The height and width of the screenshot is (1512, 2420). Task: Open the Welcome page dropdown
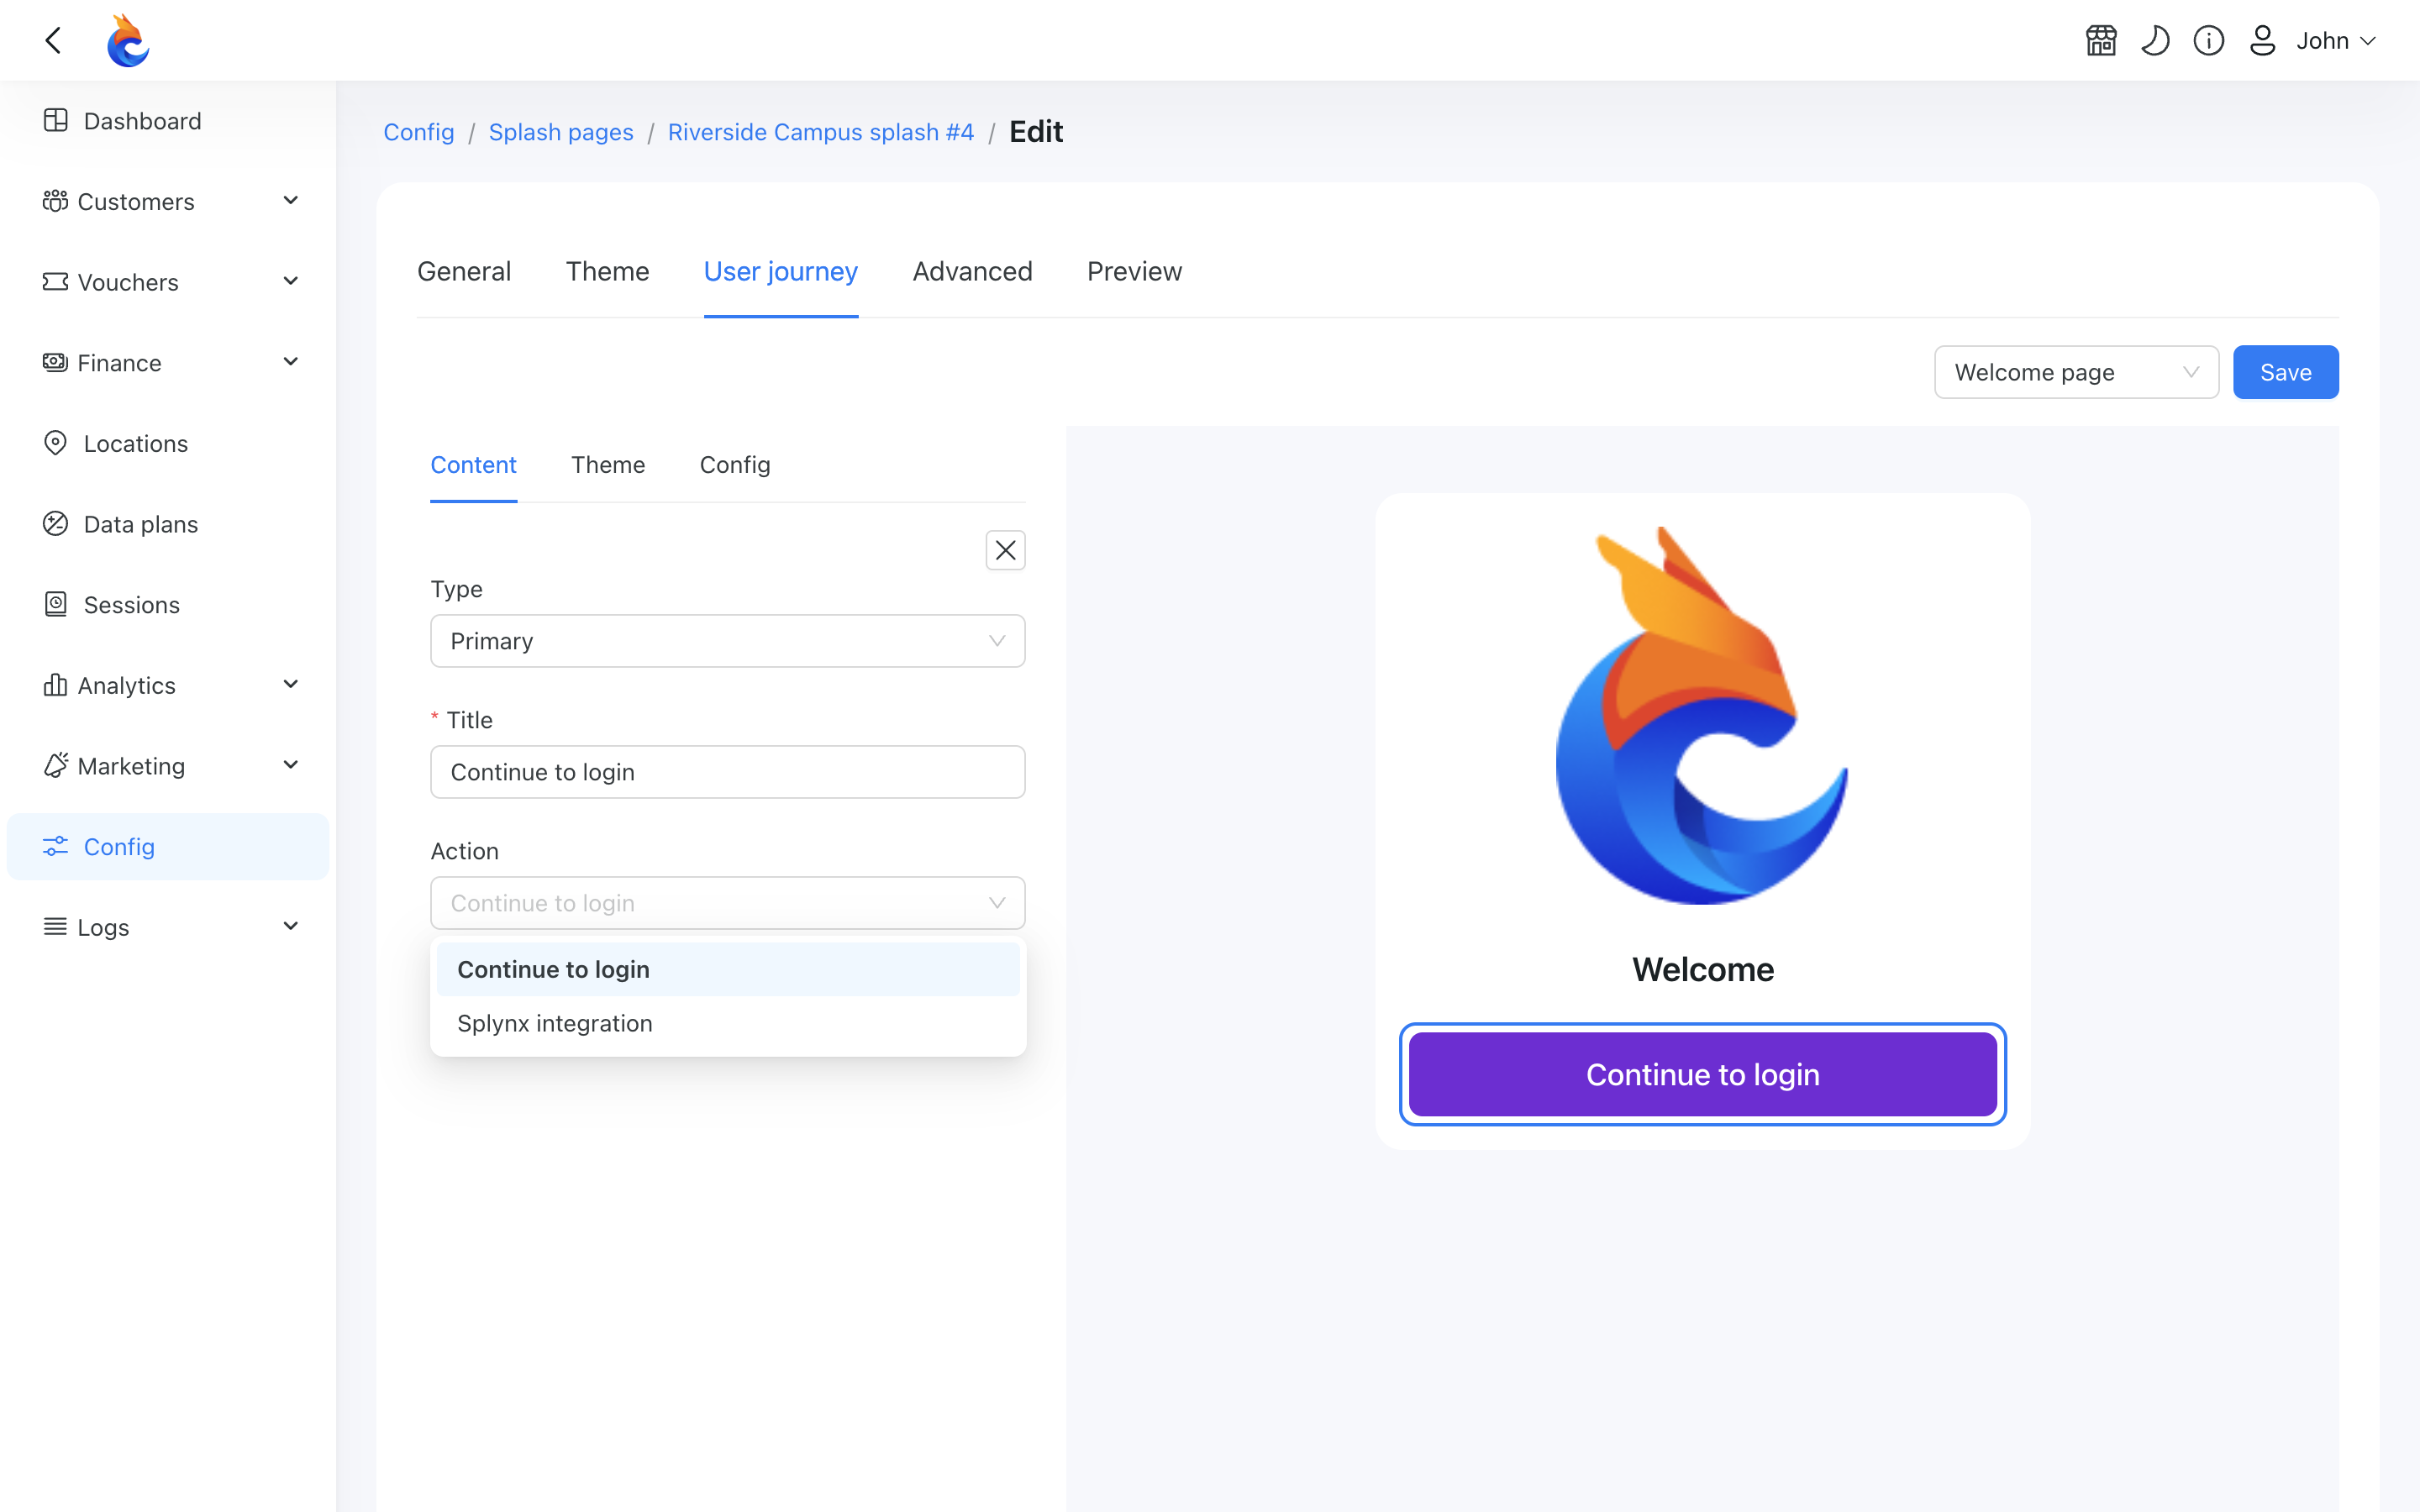coord(2076,372)
